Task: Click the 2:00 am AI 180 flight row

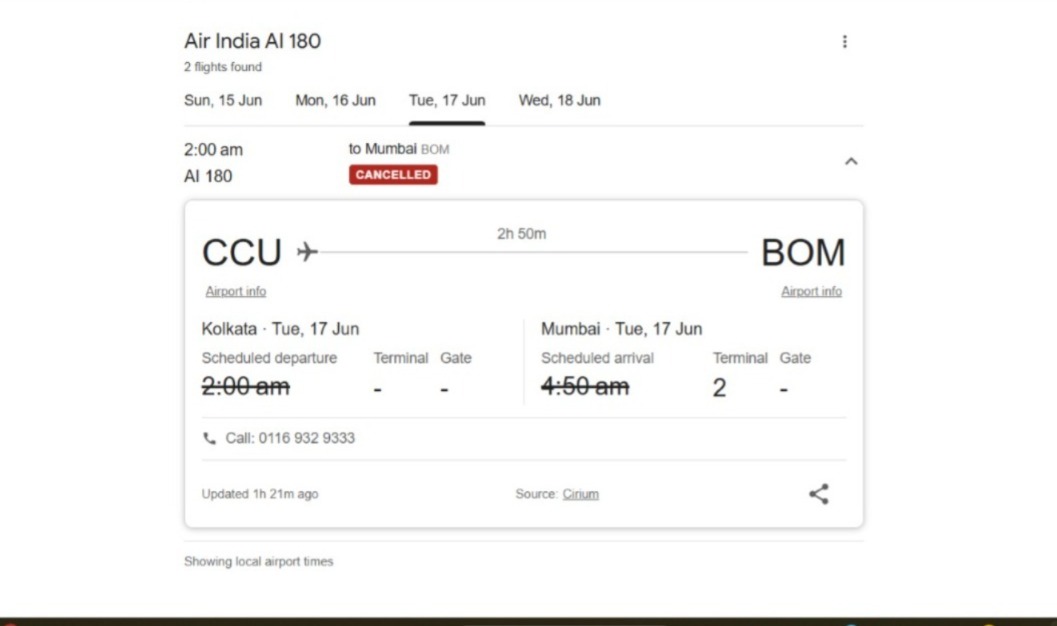Action: (213, 162)
